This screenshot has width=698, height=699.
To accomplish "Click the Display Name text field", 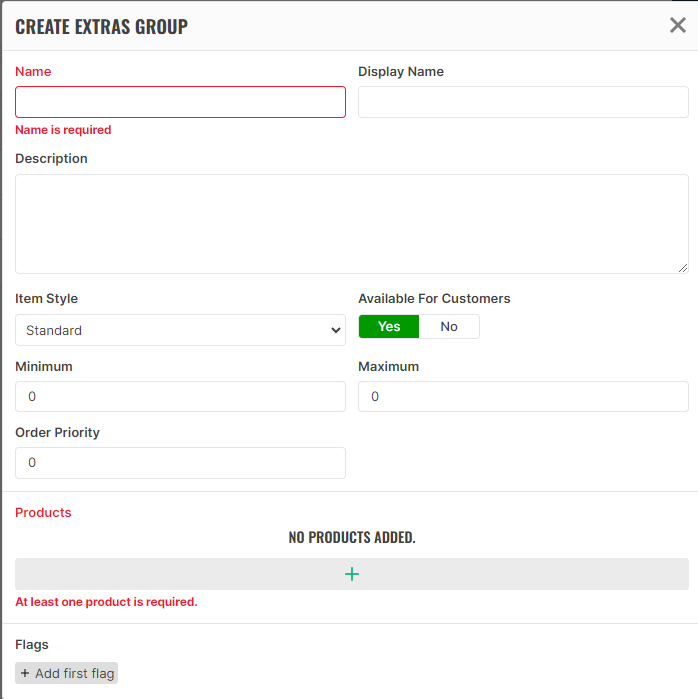I will (523, 102).
